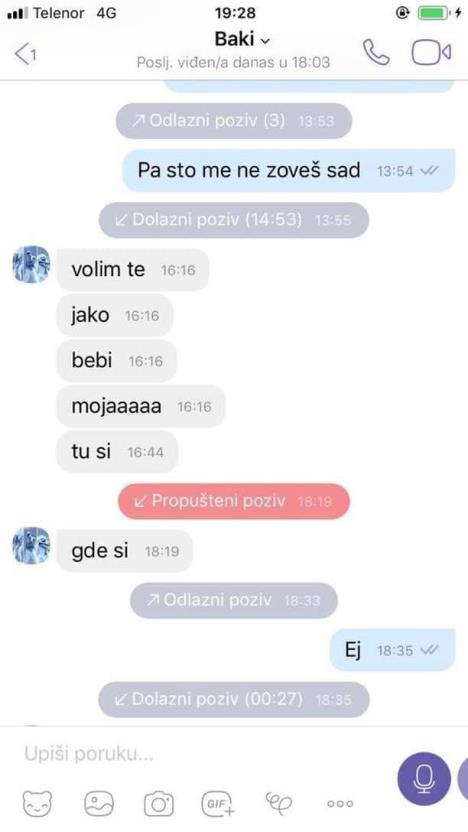Screen dimensions: 468x832
Task: Open more options three-dots icon
Action: pyautogui.click(x=340, y=804)
